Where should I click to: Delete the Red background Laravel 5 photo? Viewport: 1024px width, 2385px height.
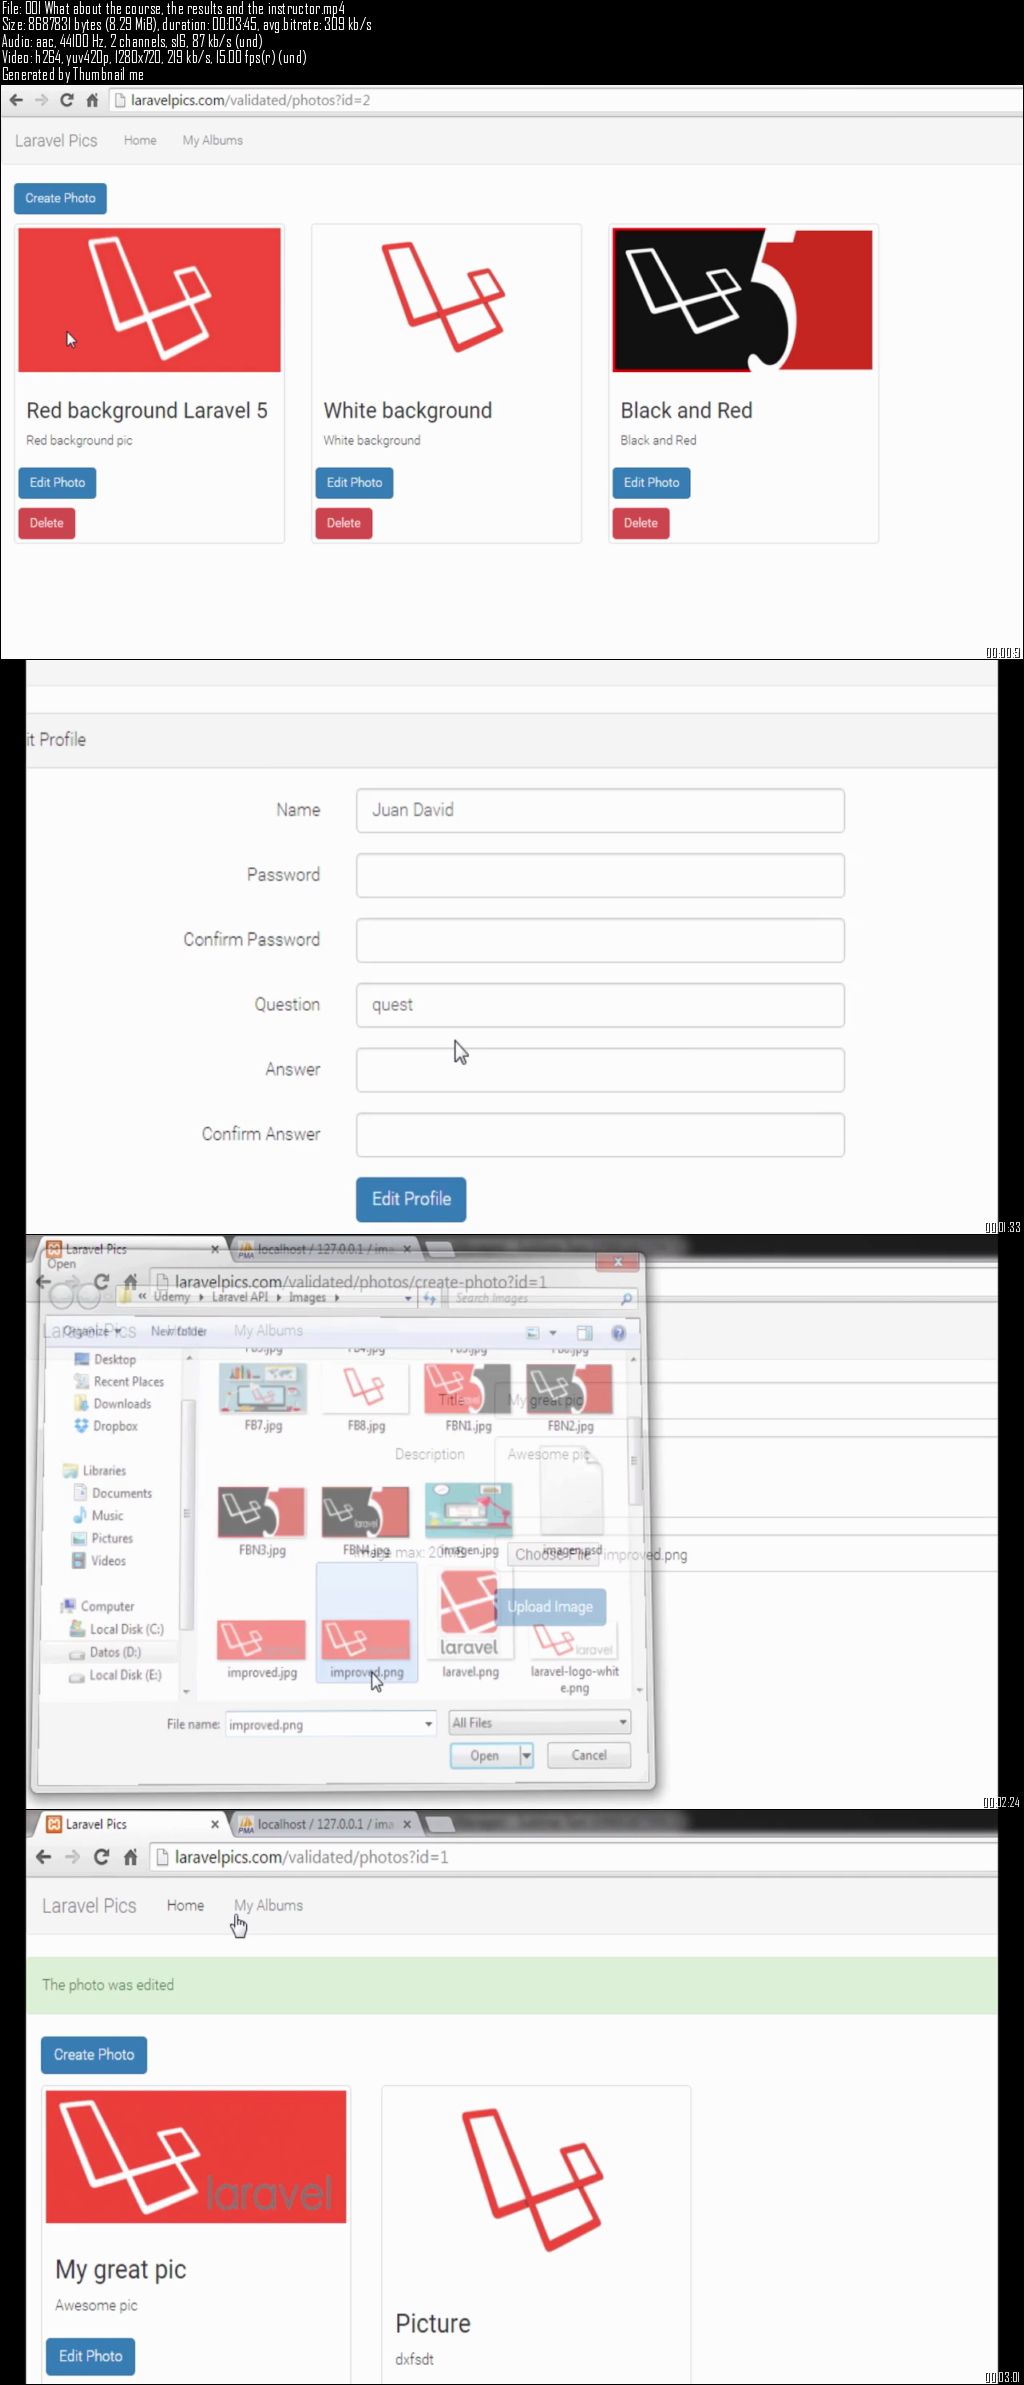tap(46, 523)
